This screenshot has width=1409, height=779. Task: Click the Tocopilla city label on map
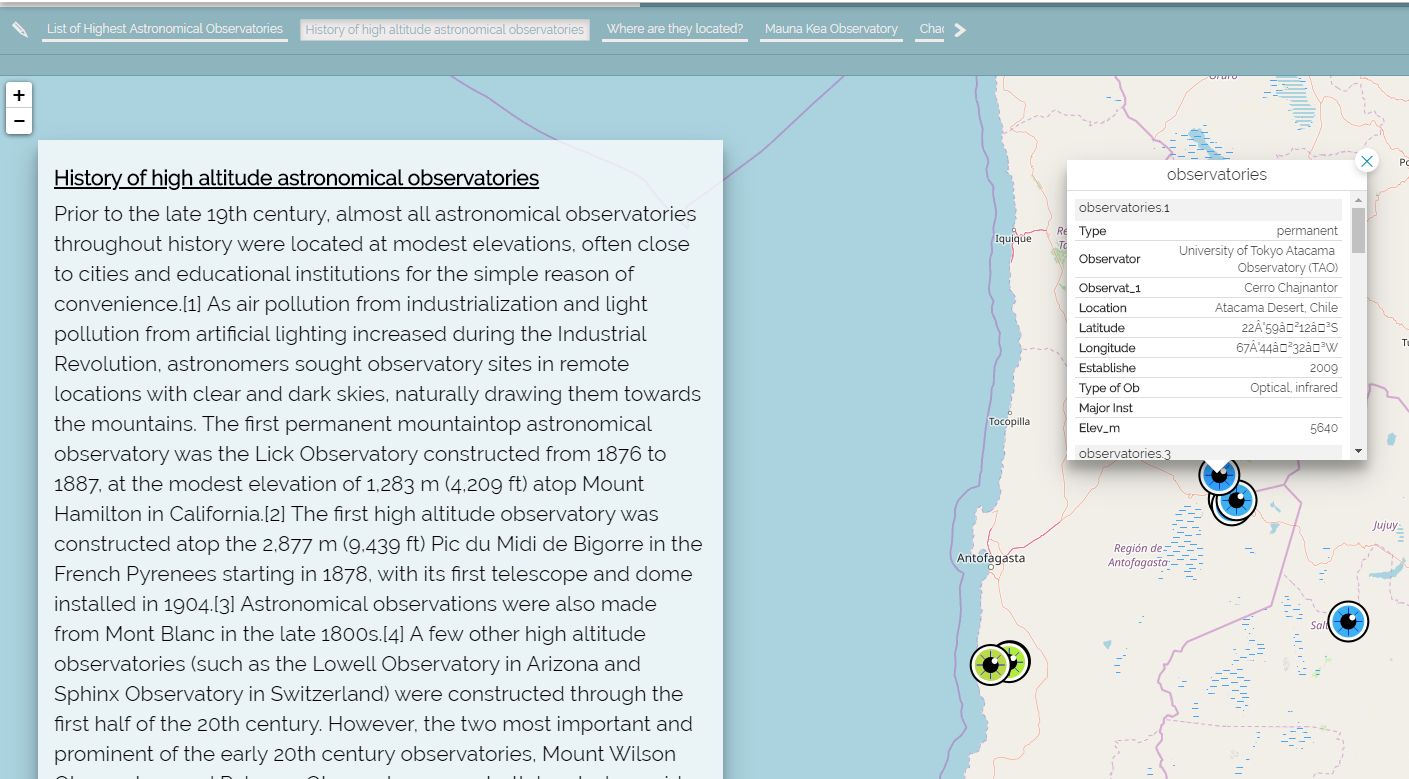(1009, 422)
